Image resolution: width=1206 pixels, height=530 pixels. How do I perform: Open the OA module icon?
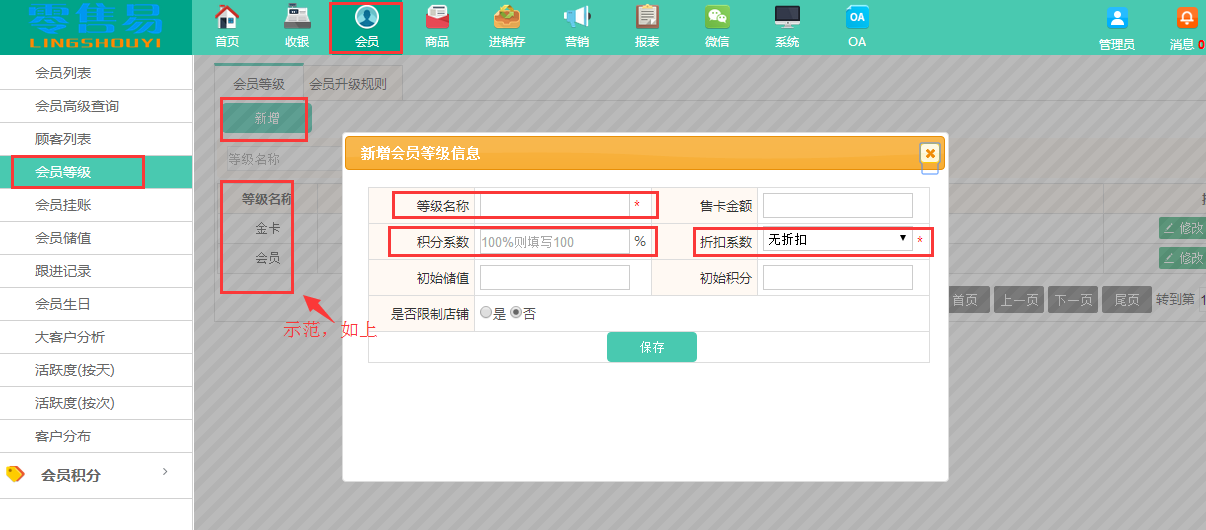coord(857,19)
